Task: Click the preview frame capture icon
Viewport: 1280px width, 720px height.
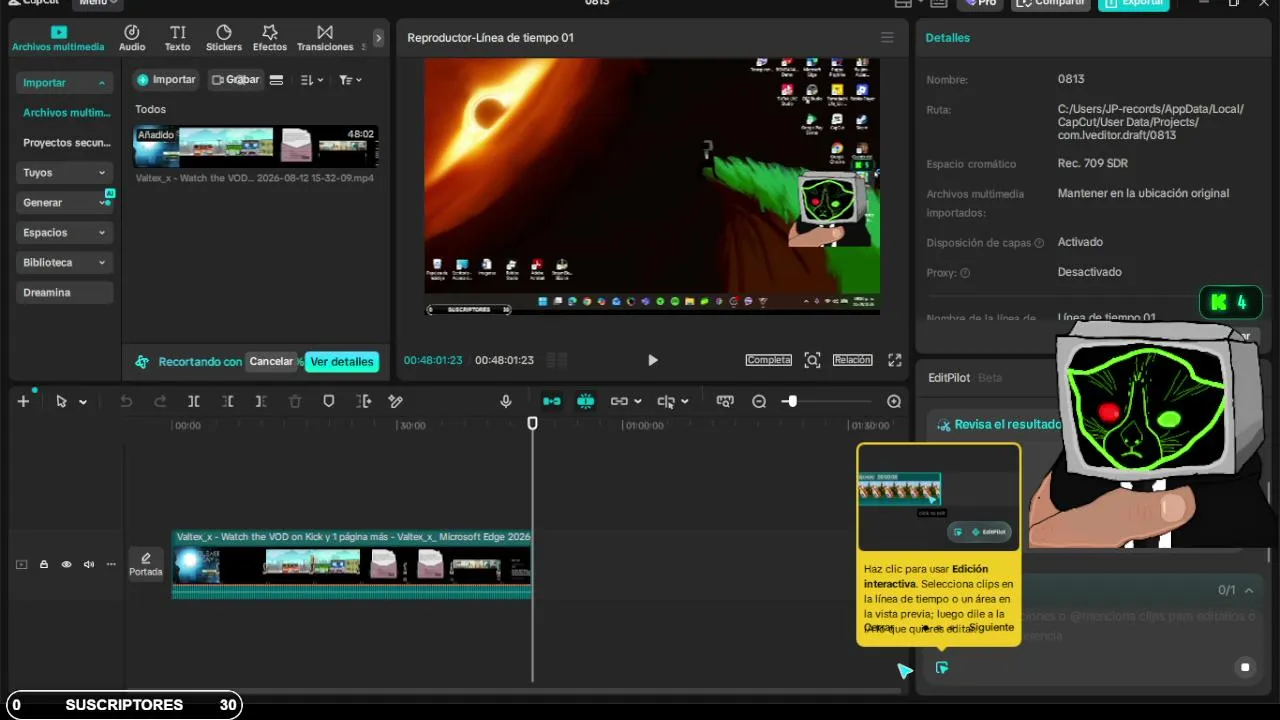Action: pos(812,360)
